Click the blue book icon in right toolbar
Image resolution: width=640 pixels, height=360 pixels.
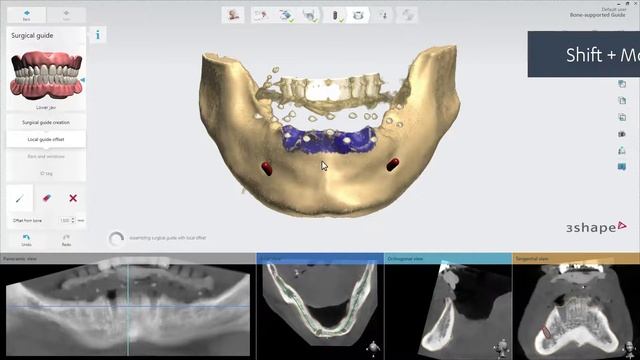pos(622,167)
